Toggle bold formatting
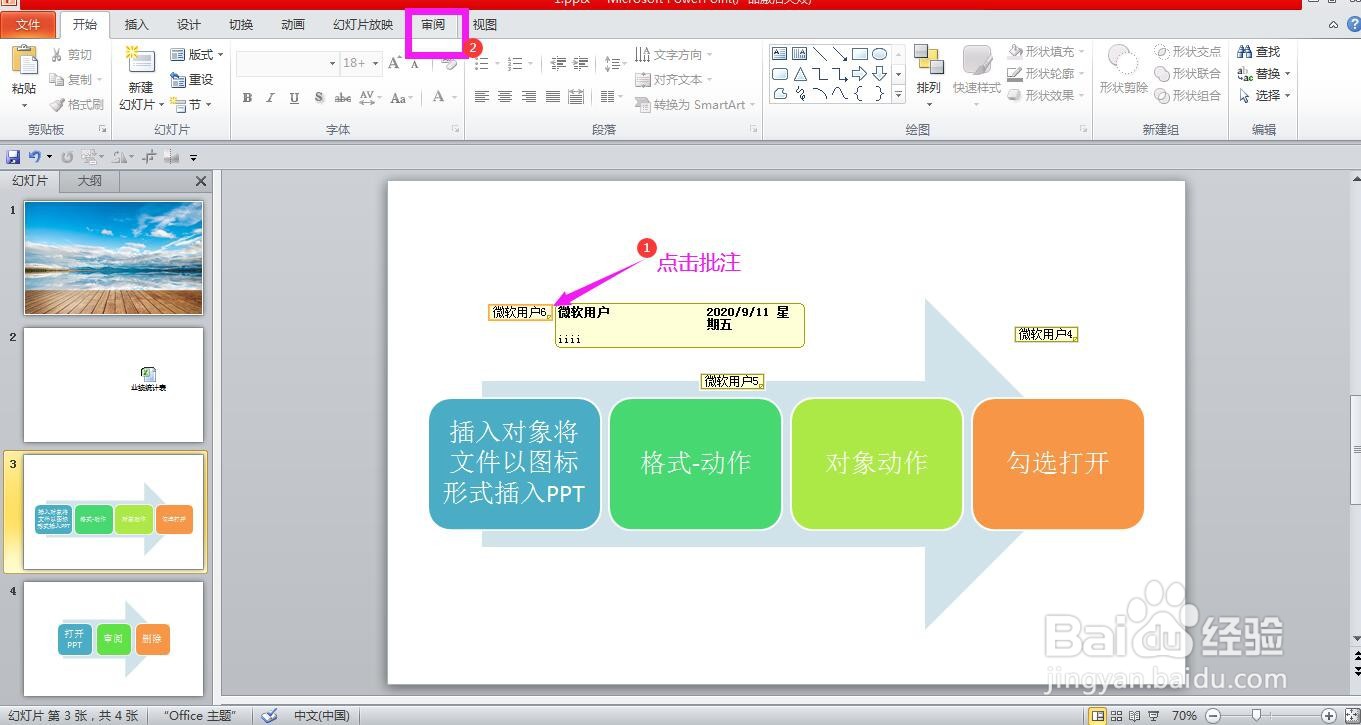 point(247,97)
